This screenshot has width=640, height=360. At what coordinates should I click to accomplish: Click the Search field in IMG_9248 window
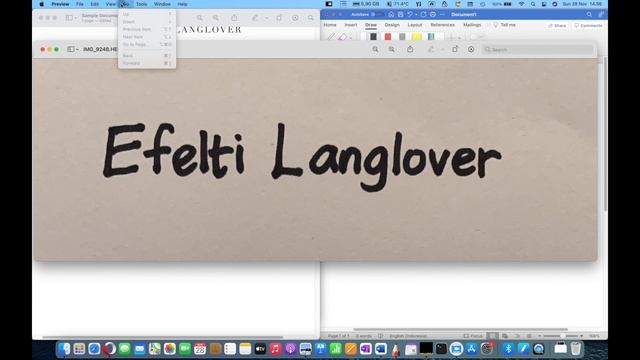point(538,49)
